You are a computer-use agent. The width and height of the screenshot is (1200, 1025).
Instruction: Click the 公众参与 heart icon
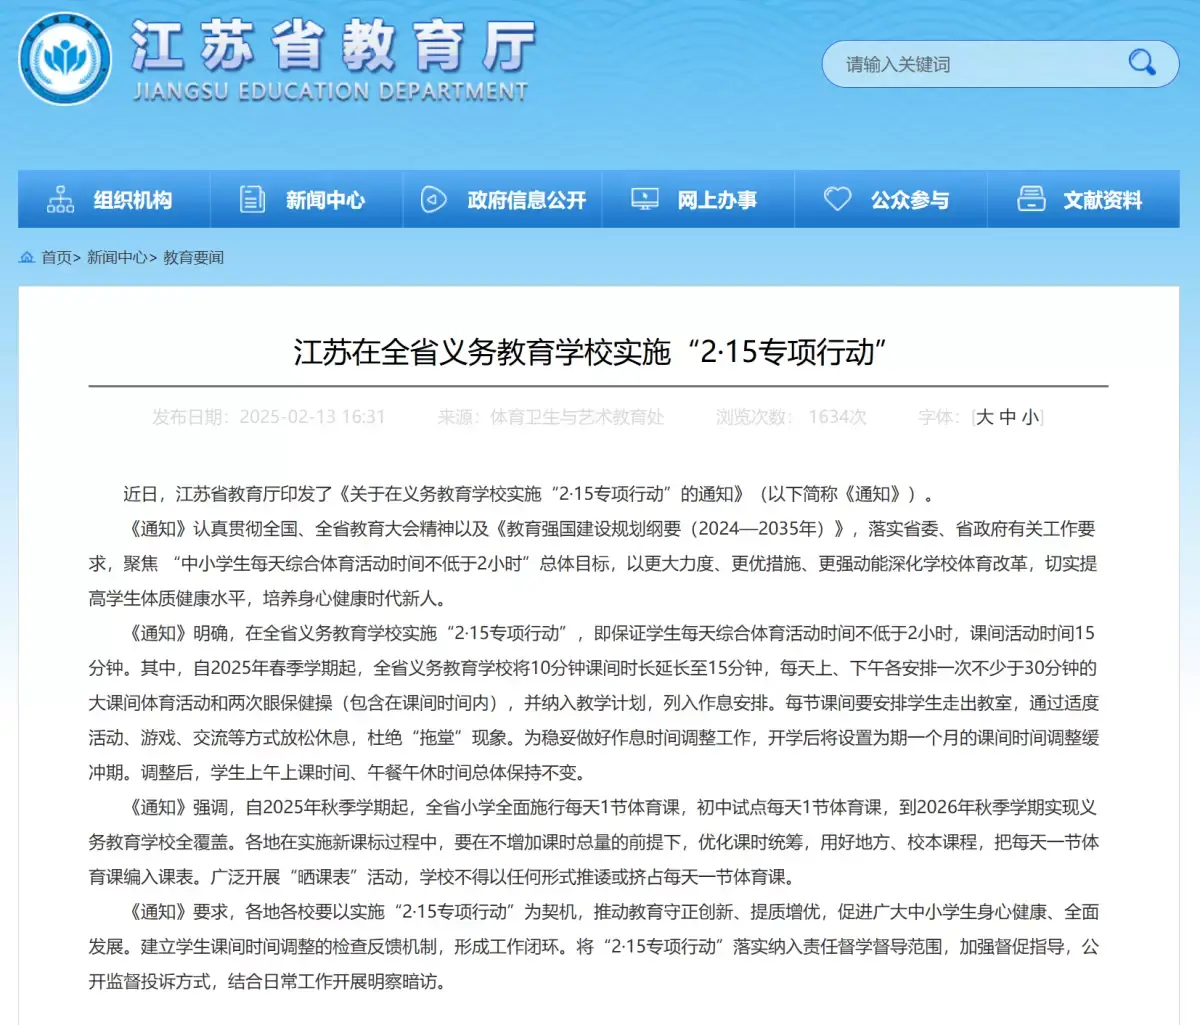click(x=837, y=200)
